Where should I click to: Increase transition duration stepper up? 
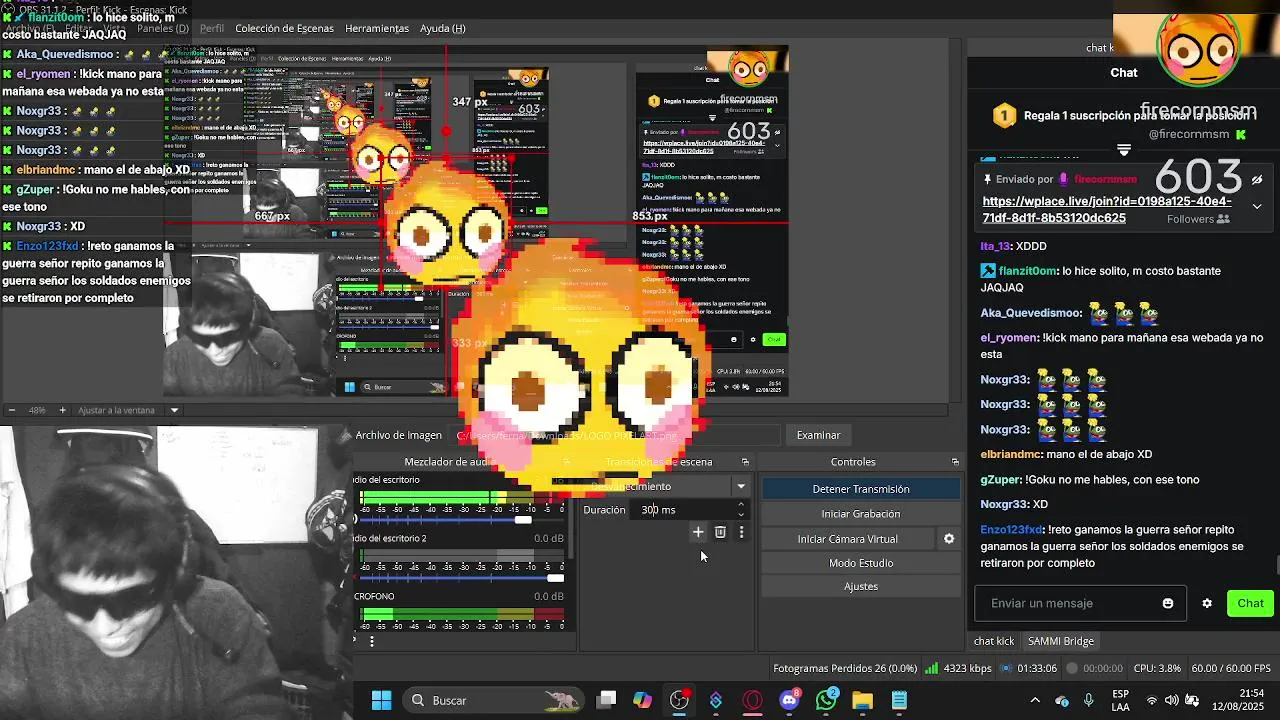[741, 505]
